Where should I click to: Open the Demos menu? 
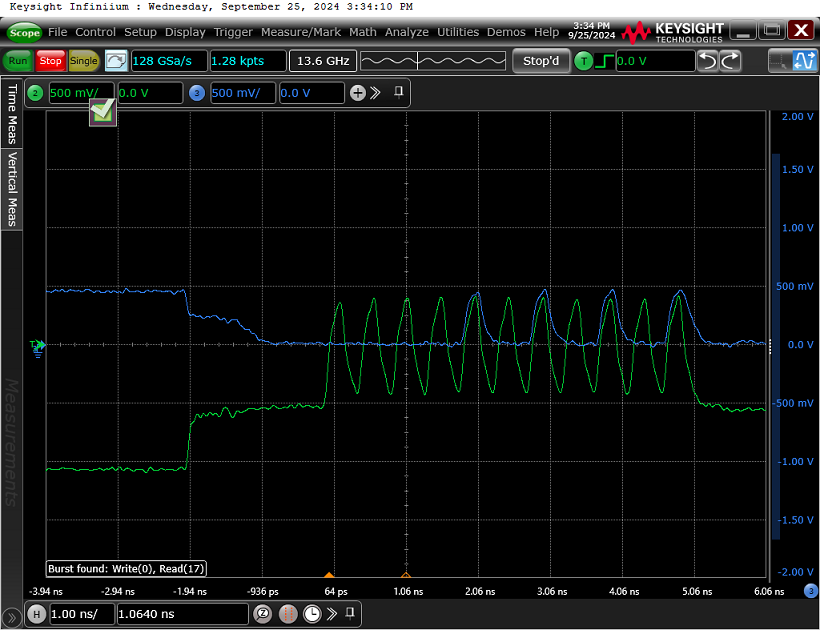pyautogui.click(x=506, y=32)
